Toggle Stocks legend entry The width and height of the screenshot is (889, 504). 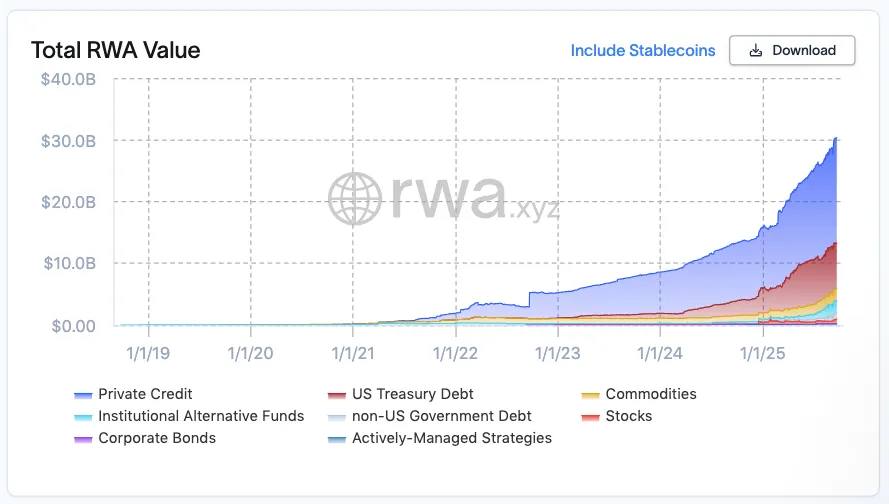click(617, 416)
